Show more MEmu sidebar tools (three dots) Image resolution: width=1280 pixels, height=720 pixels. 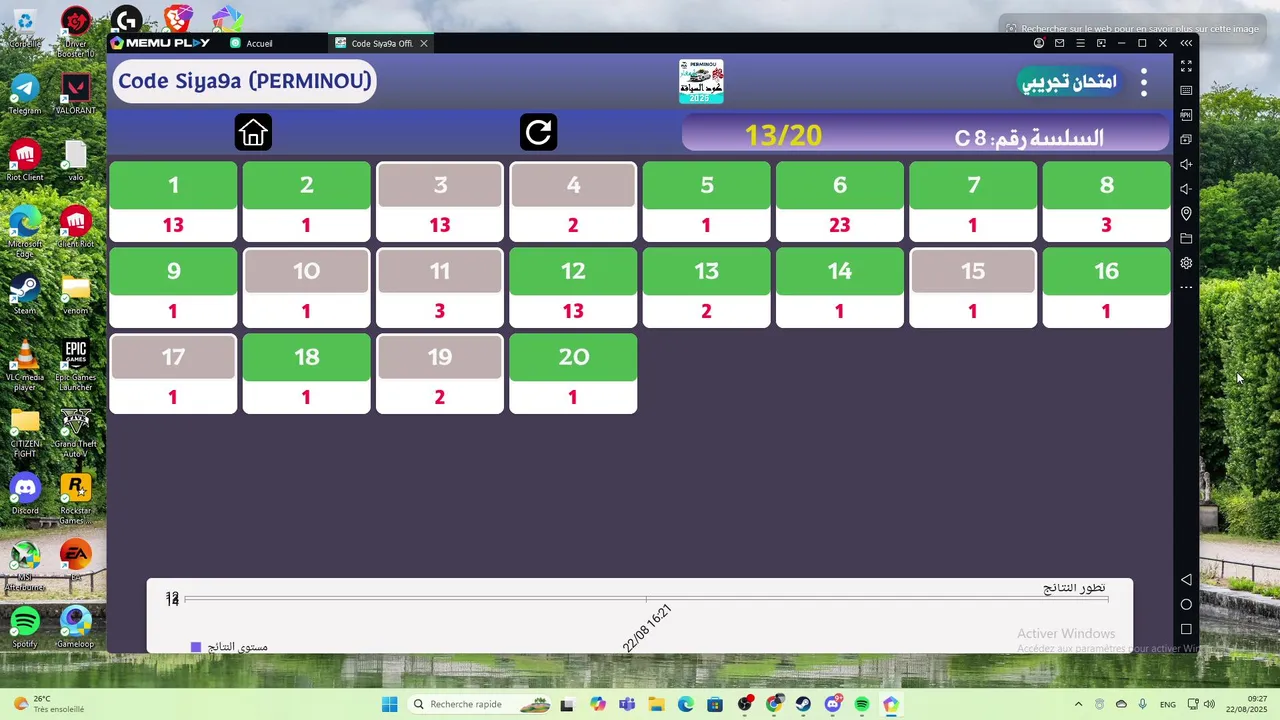tap(1186, 287)
